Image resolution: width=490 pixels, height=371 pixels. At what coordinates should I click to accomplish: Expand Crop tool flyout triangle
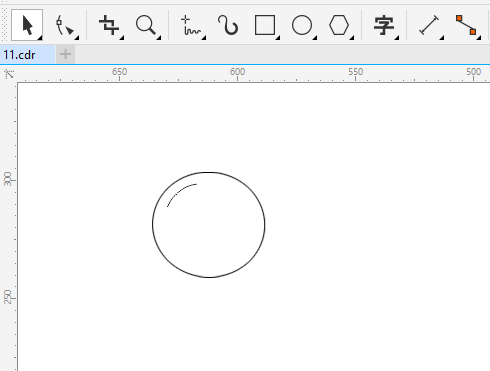[x=122, y=38]
